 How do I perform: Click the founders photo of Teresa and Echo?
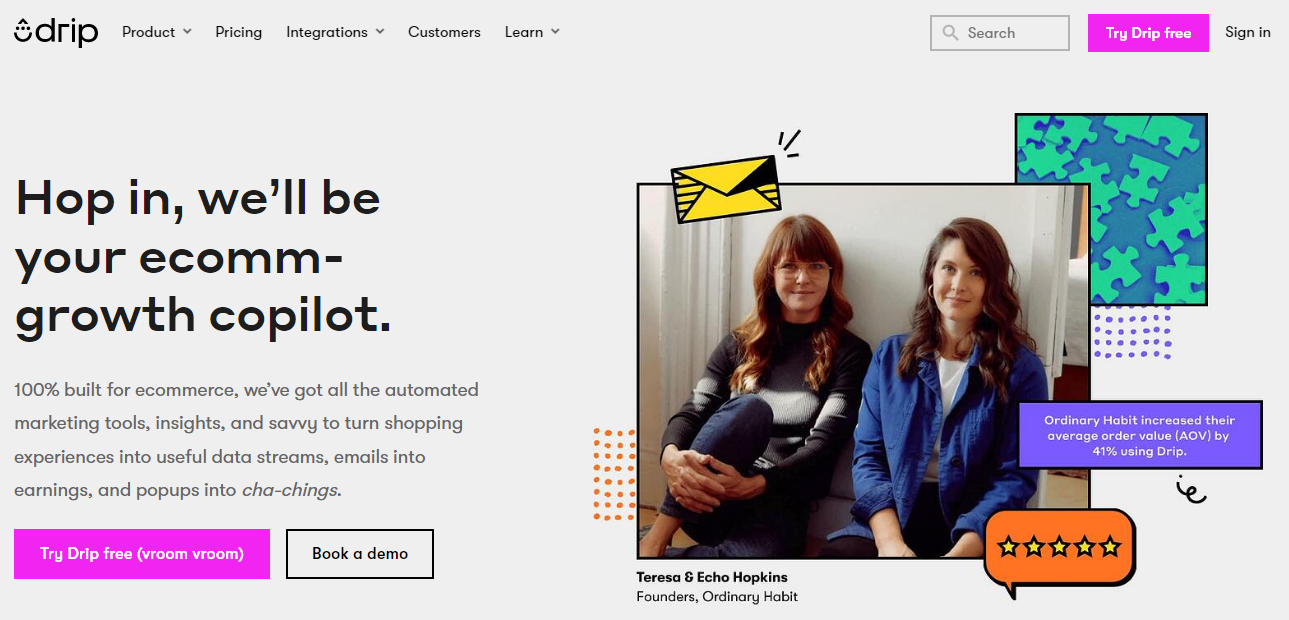(860, 370)
